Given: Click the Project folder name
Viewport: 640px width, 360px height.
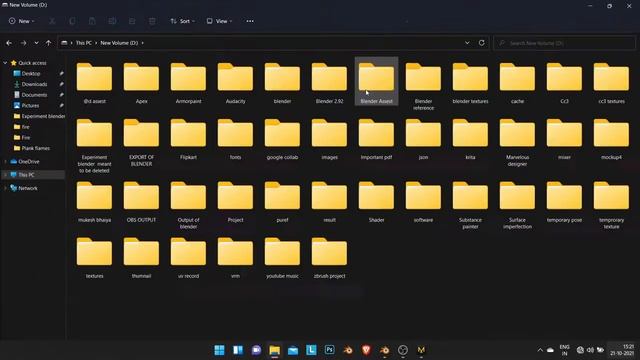Looking at the screenshot, I should (x=236, y=220).
